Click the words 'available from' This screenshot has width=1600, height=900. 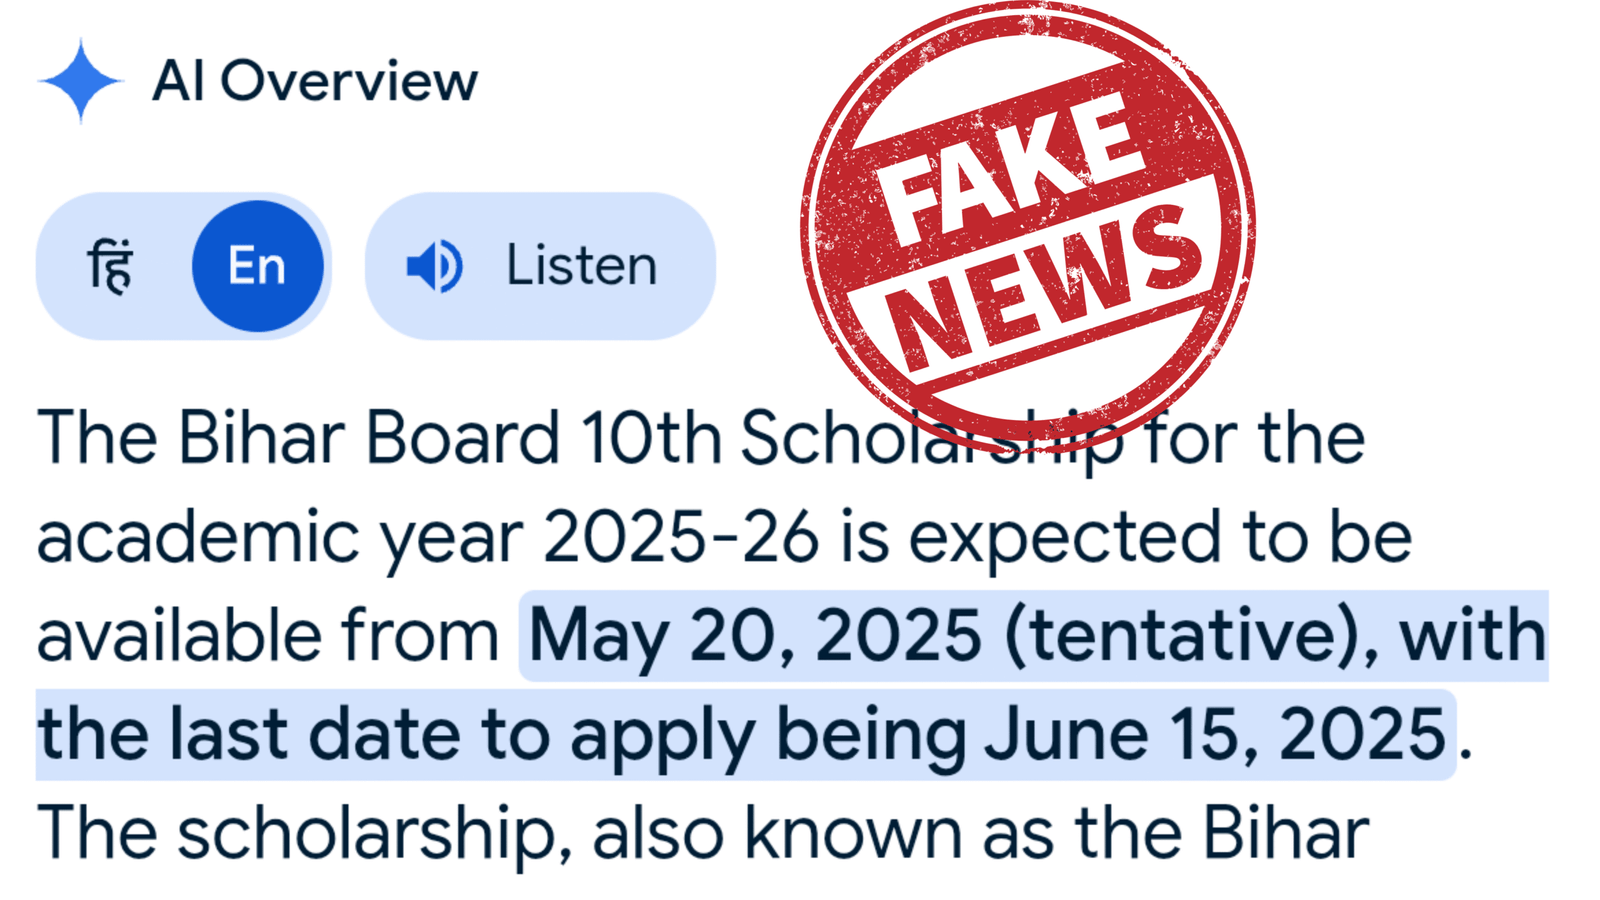(x=267, y=636)
